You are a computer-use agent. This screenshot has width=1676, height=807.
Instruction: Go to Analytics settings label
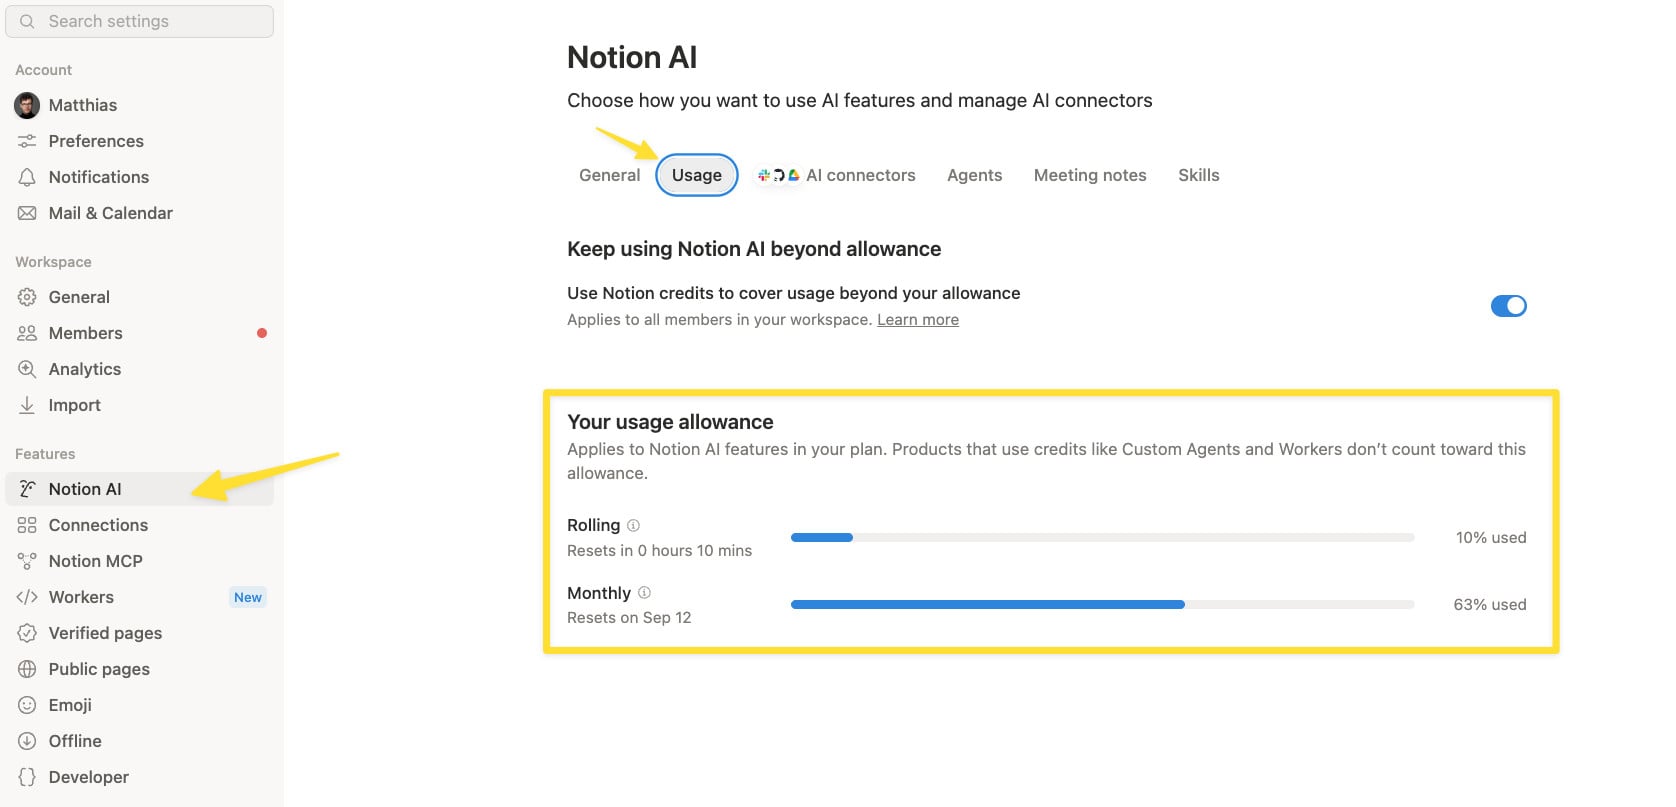click(x=85, y=369)
